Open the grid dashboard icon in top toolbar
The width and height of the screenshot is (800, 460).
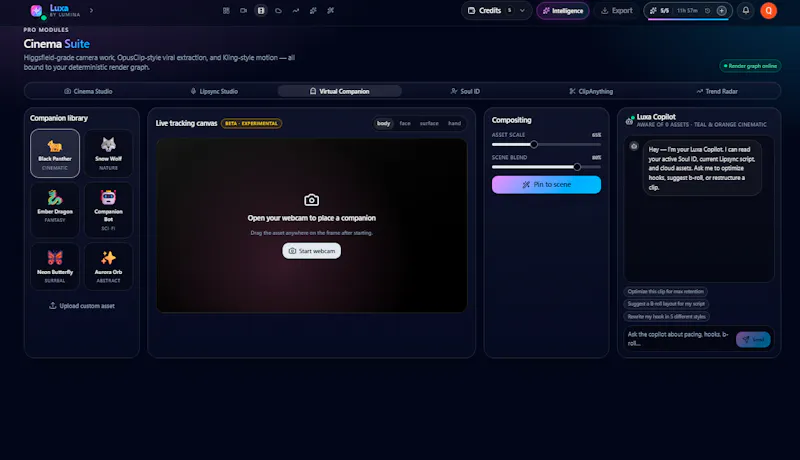[226, 10]
